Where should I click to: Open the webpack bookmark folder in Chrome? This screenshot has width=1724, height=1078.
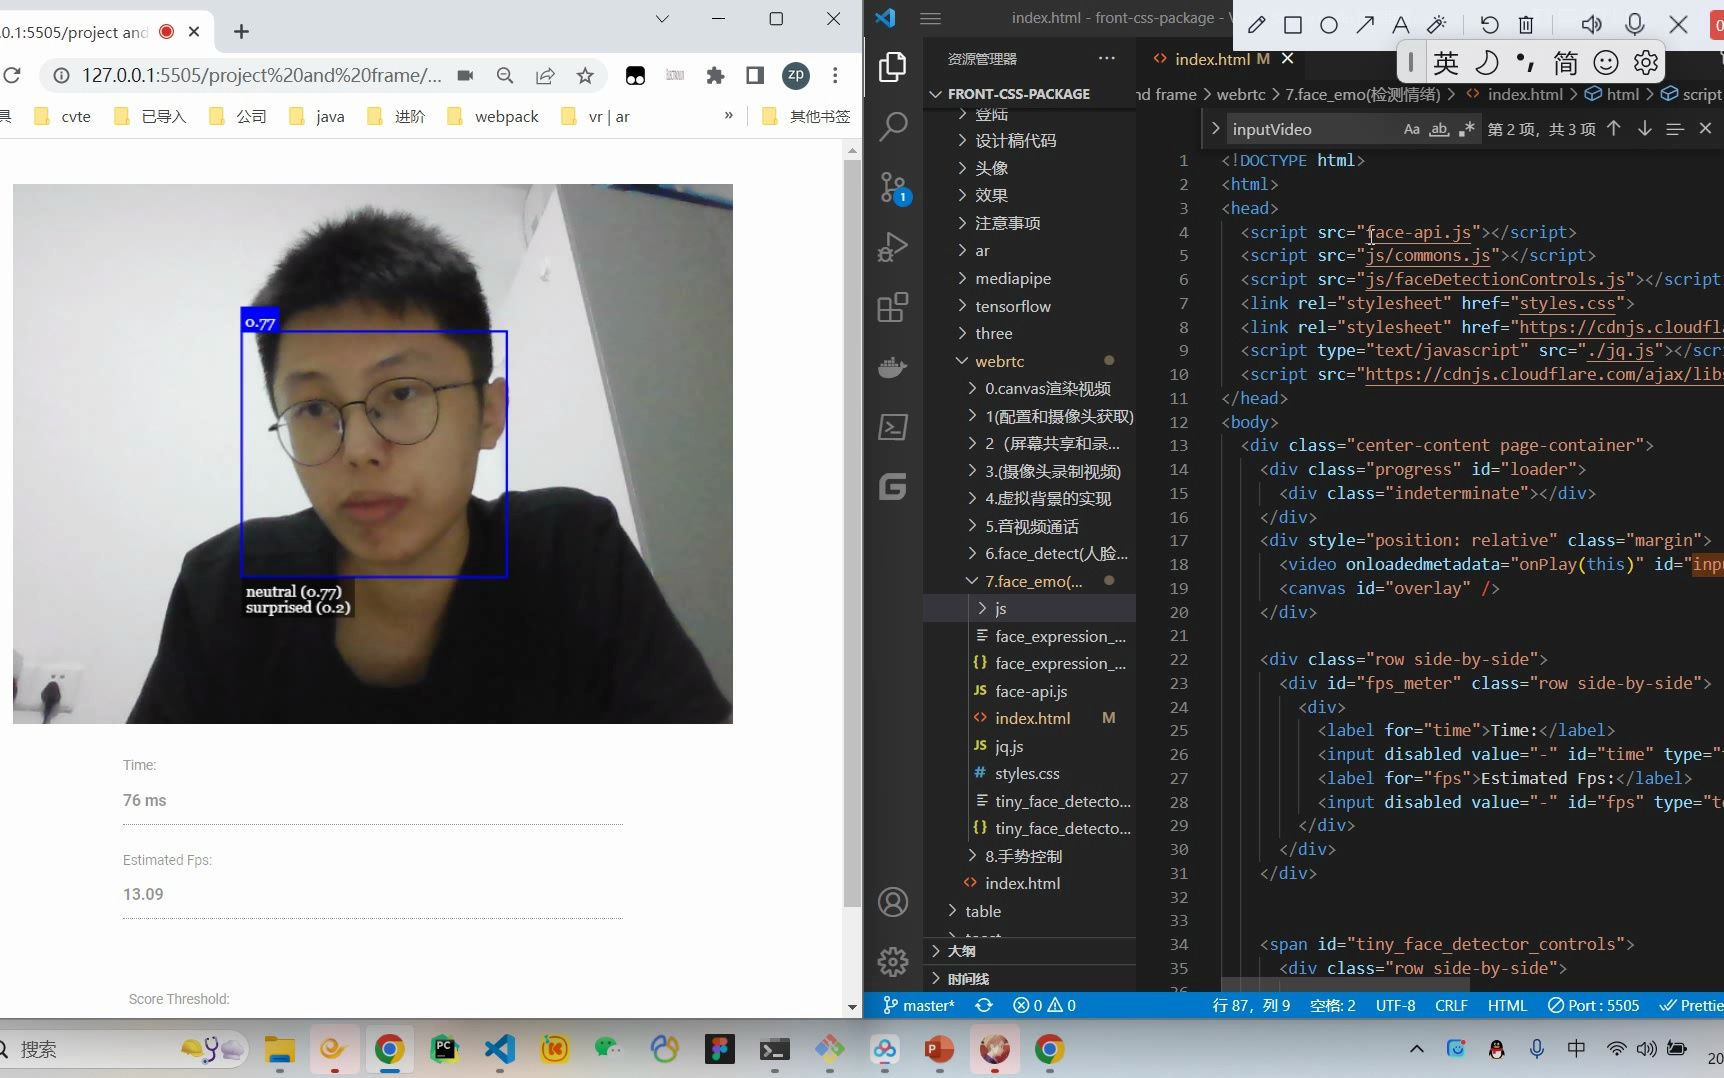point(495,116)
